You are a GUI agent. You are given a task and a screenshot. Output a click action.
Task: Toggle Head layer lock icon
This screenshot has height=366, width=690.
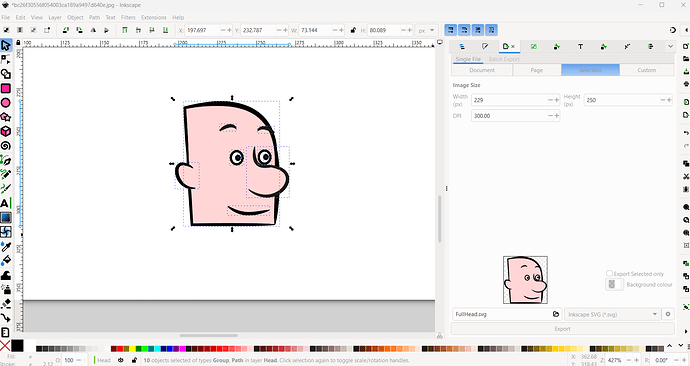tap(134, 360)
